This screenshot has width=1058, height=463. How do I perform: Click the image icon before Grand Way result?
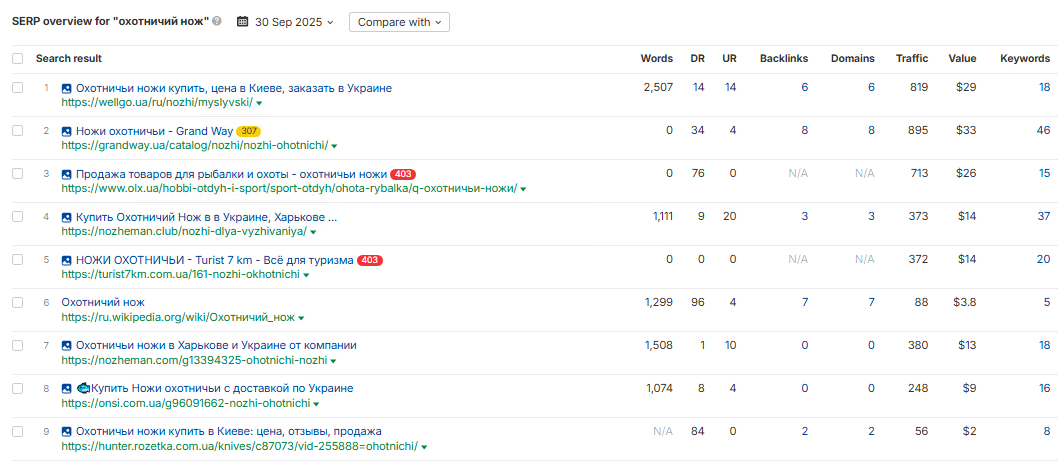tap(66, 131)
